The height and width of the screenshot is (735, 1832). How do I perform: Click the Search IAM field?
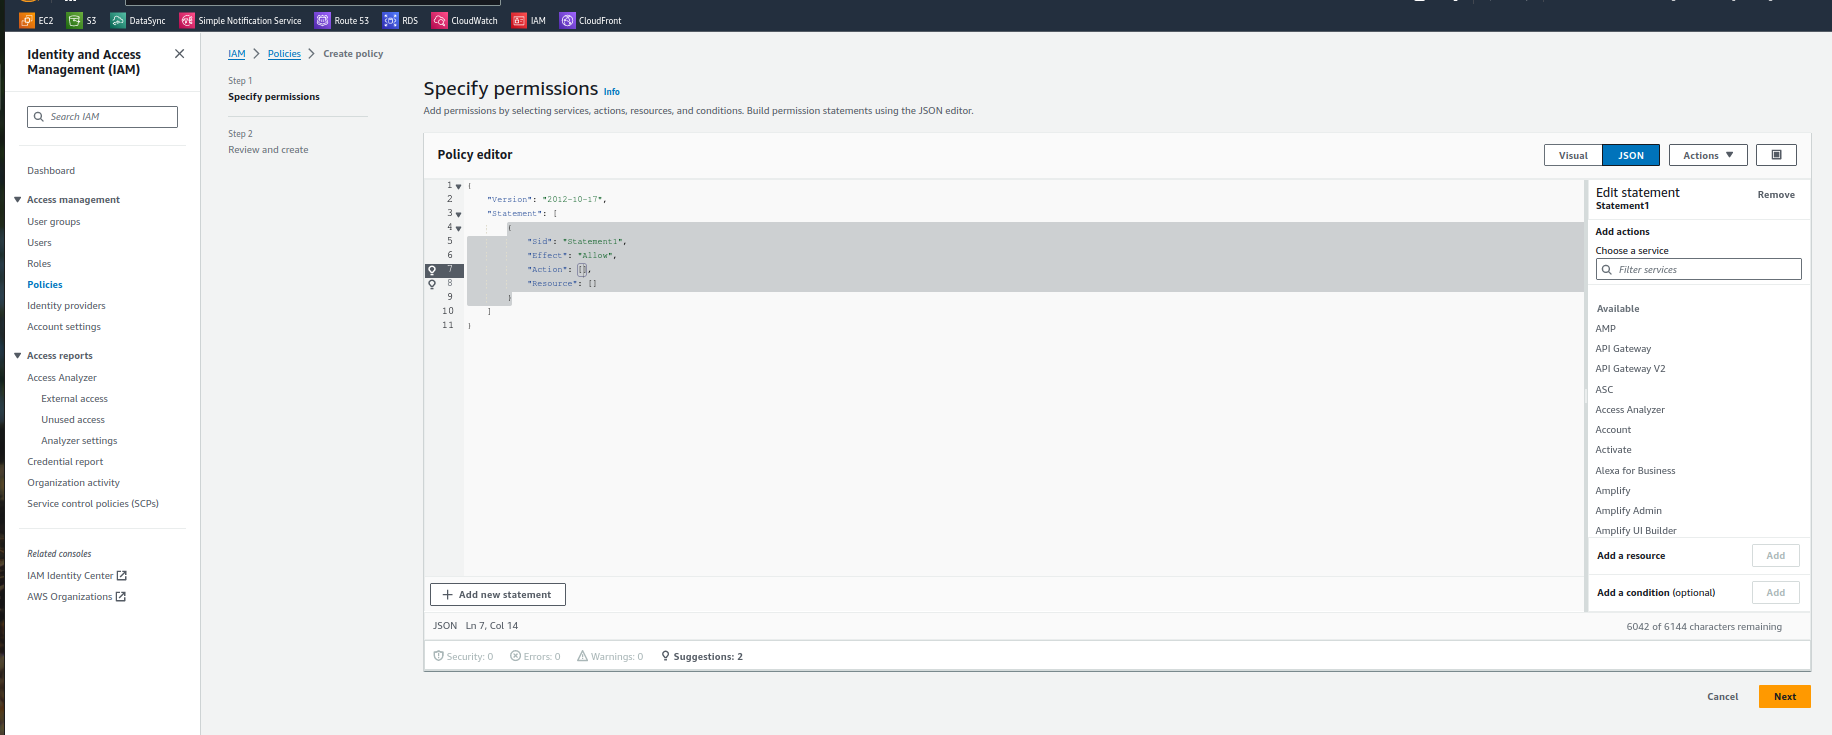point(102,117)
